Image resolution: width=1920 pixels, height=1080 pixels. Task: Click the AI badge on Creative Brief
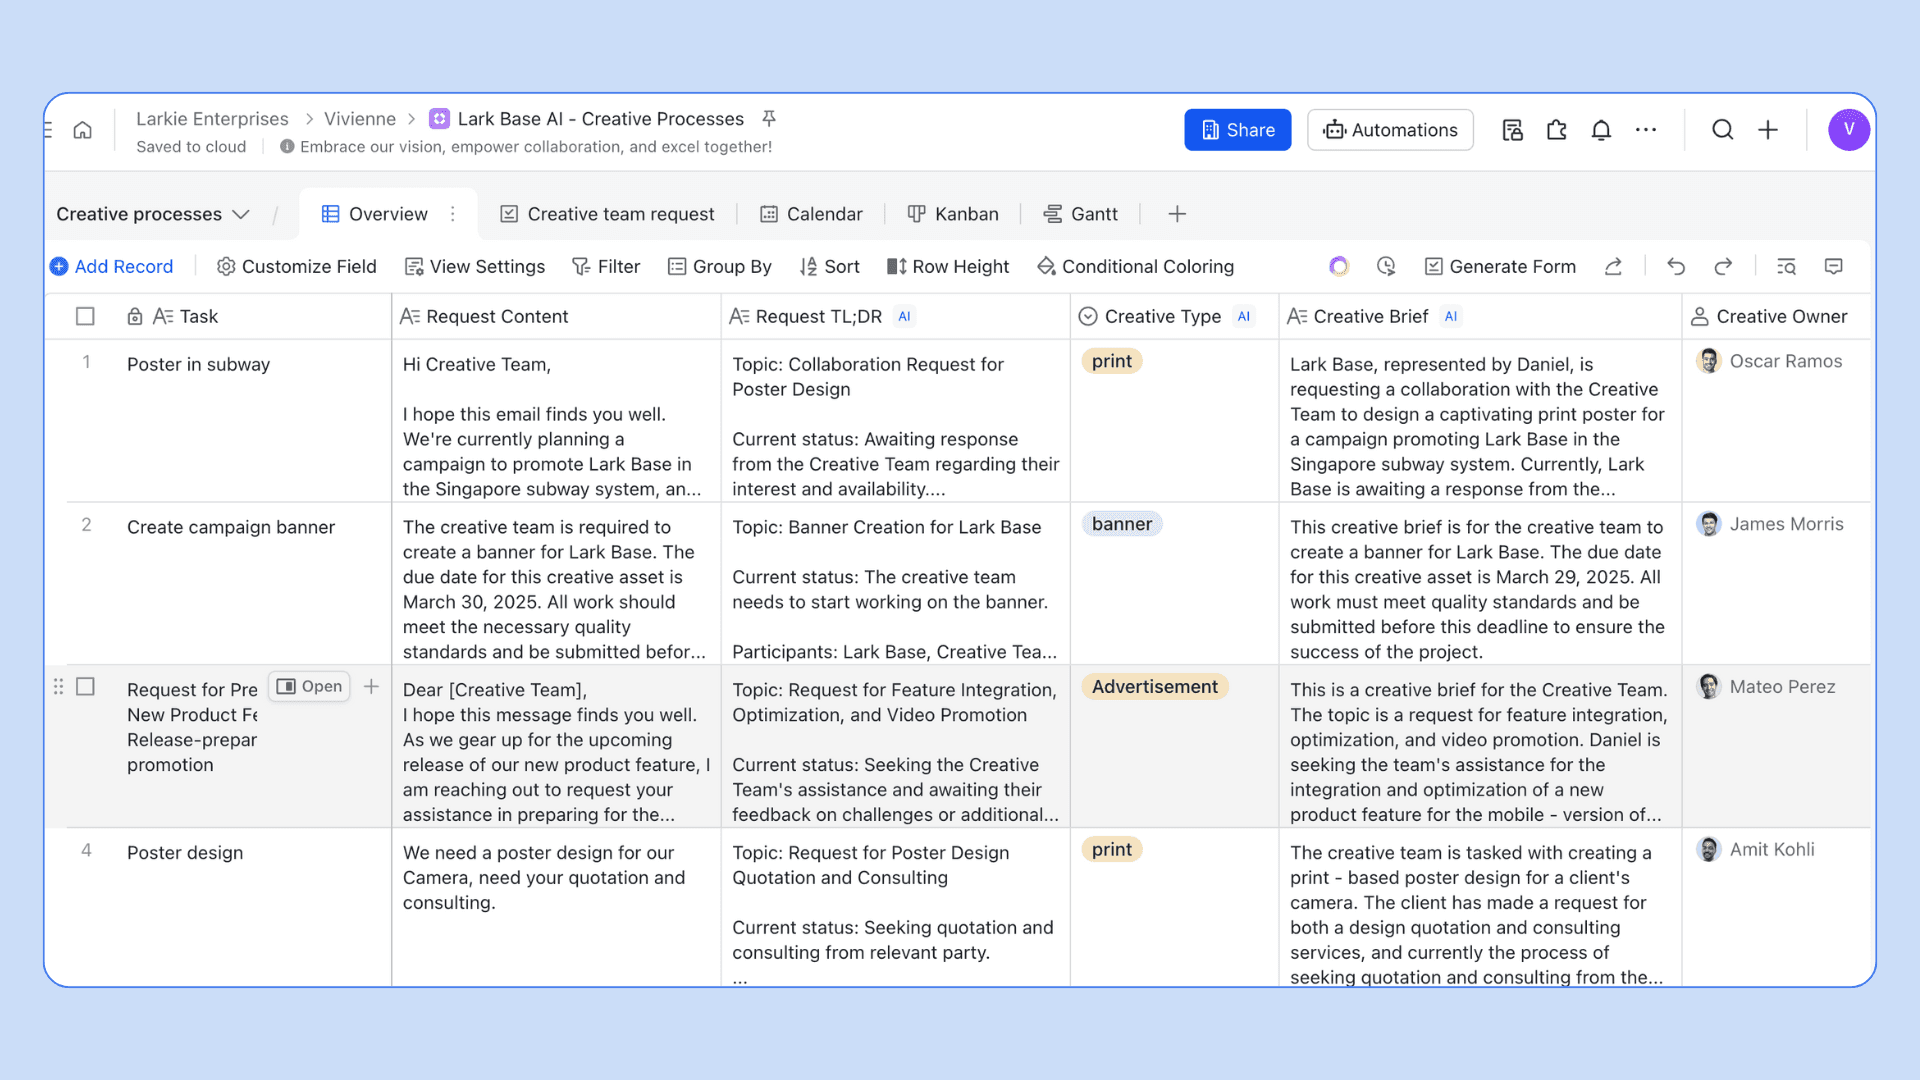click(1451, 316)
